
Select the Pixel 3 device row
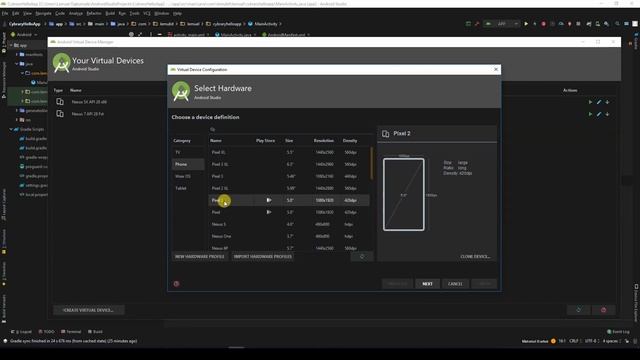[289, 176]
